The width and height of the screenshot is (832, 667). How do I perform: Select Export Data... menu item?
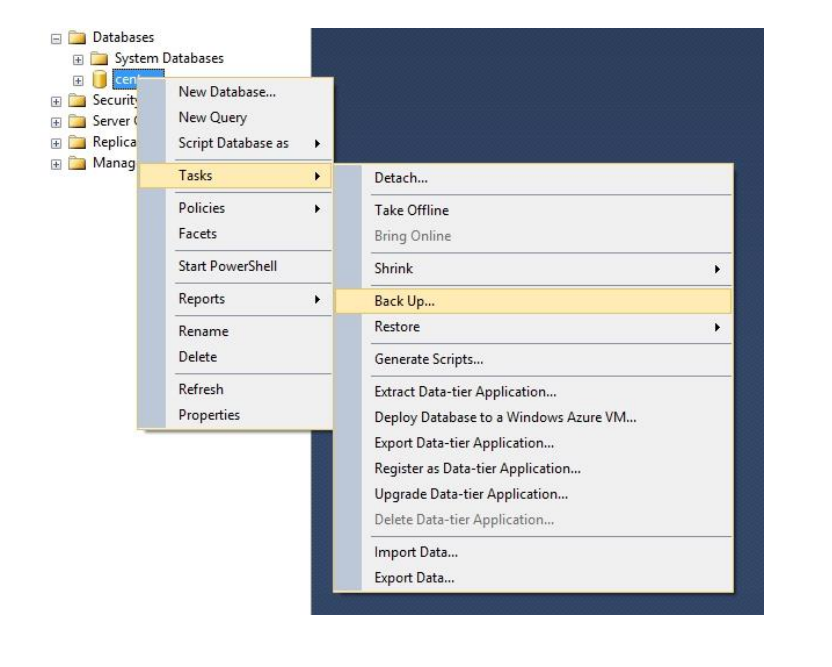414,577
